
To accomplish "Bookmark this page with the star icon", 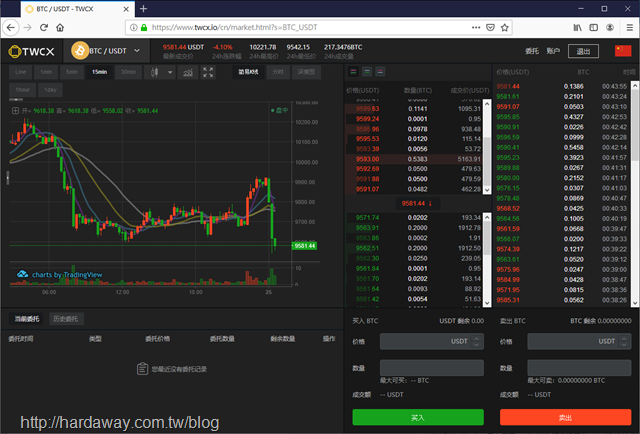I will (504, 27).
